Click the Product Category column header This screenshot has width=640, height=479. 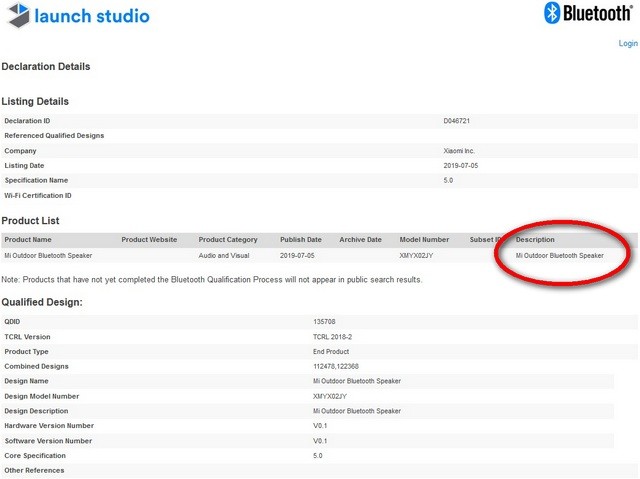228,240
